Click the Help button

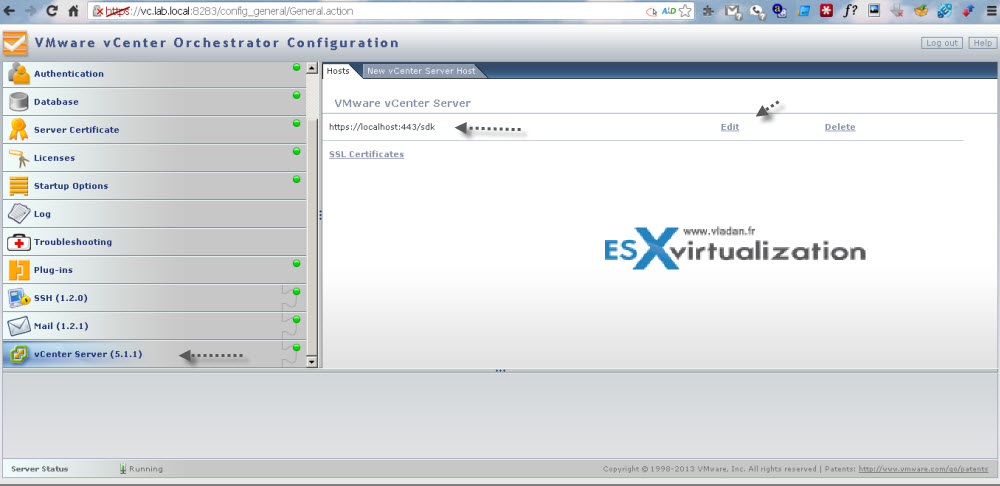point(981,43)
